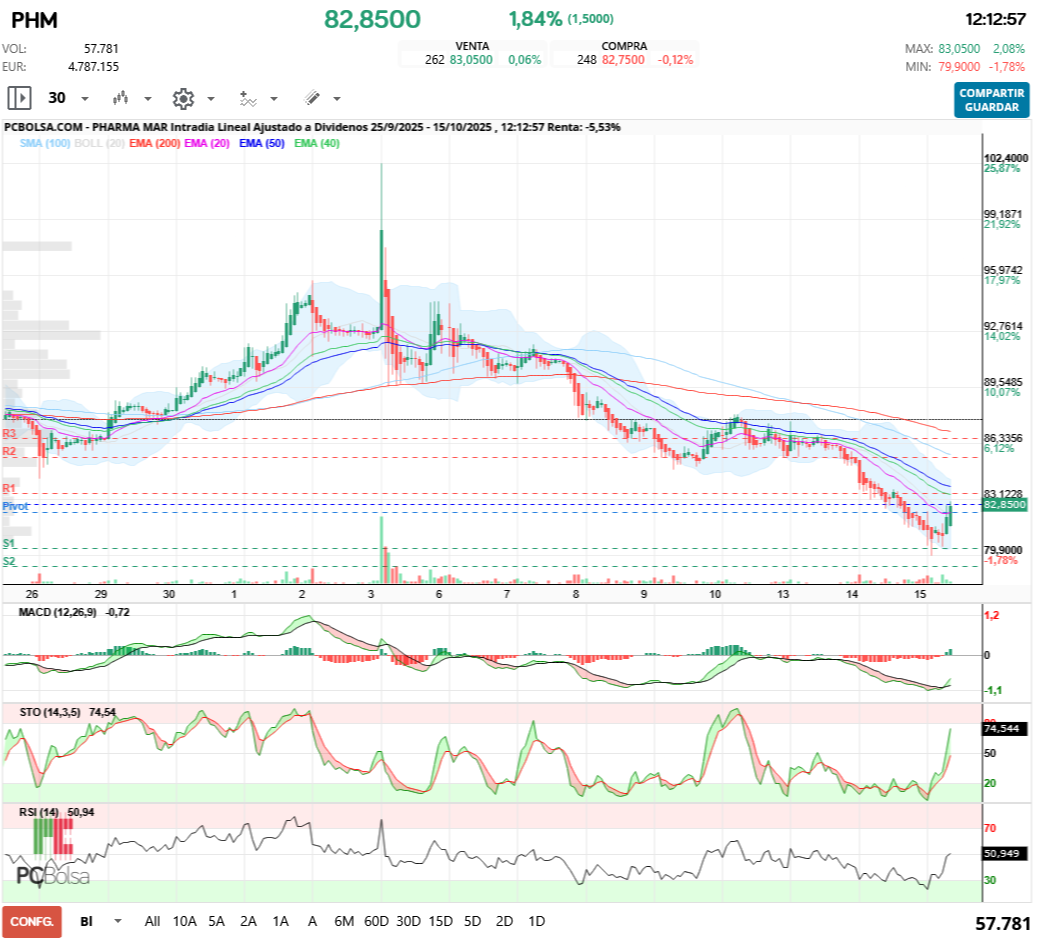The image size is (1045, 943).
Task: Click the current price label 82,8500 on axis
Action: tap(1005, 506)
